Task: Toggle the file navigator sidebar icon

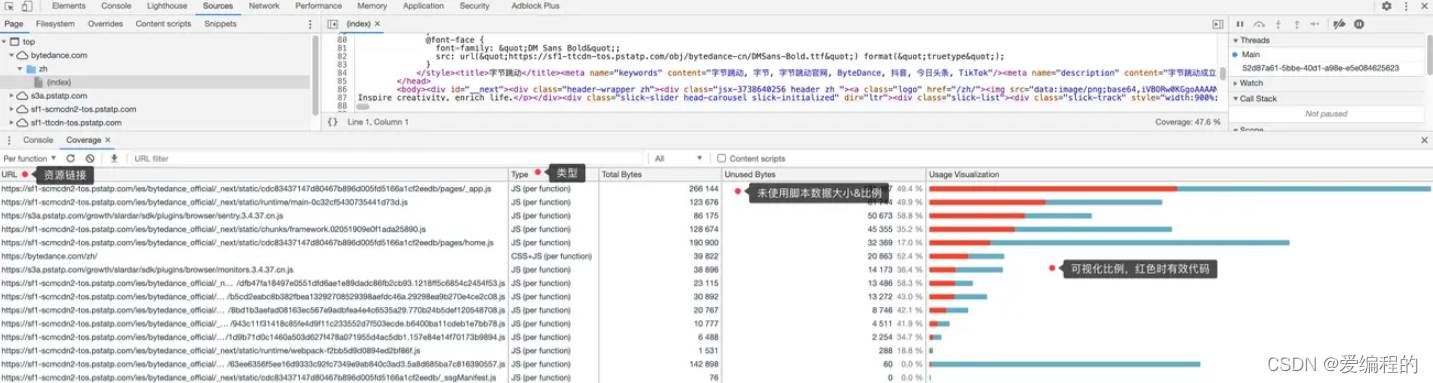Action: click(x=333, y=23)
